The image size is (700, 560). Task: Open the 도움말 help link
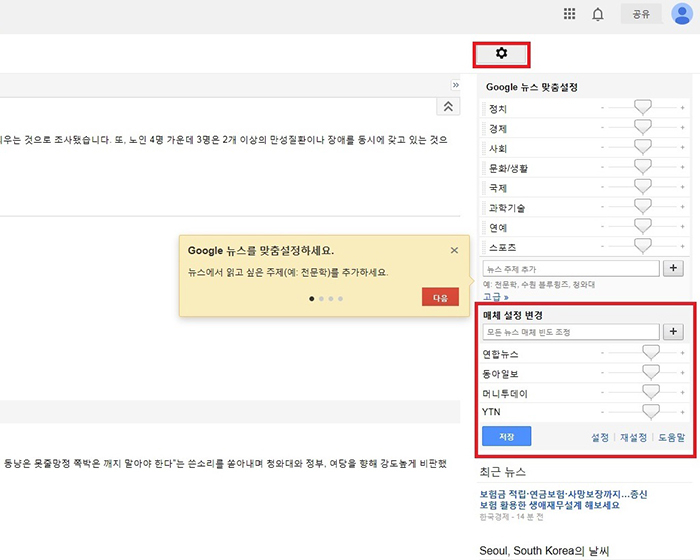tap(670, 437)
